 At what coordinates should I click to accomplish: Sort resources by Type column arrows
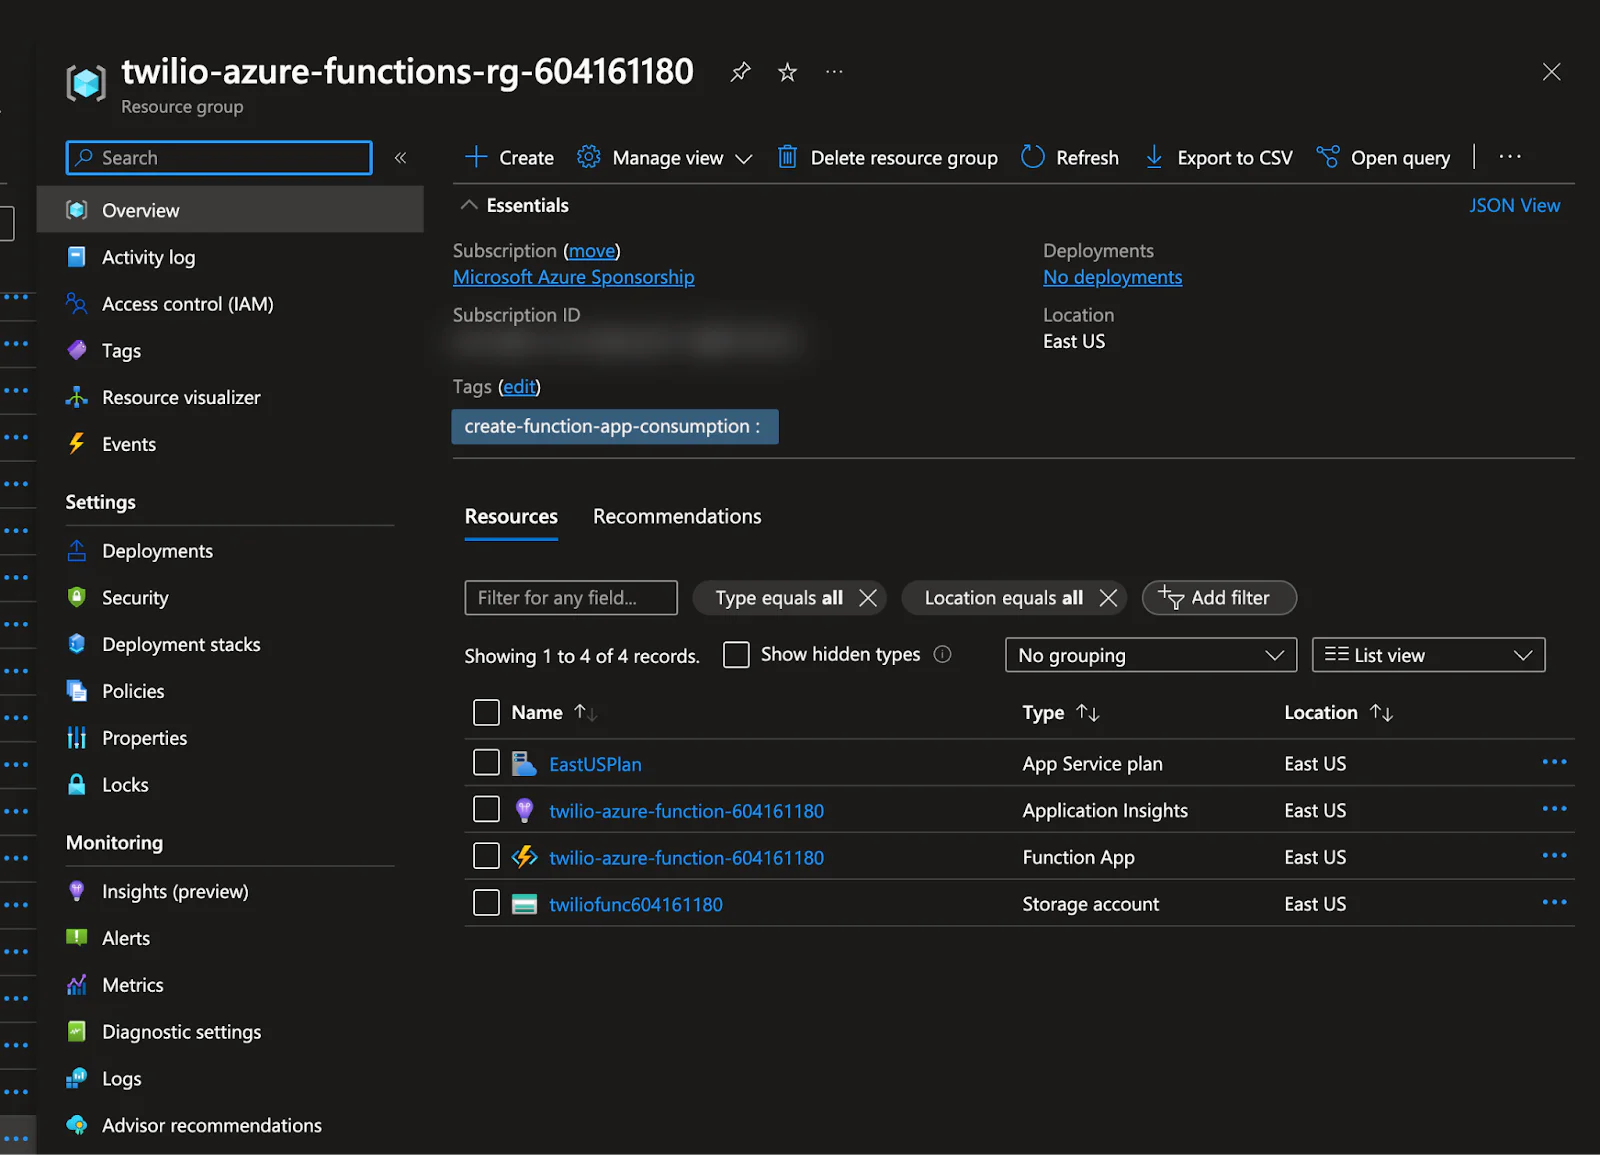click(x=1088, y=713)
